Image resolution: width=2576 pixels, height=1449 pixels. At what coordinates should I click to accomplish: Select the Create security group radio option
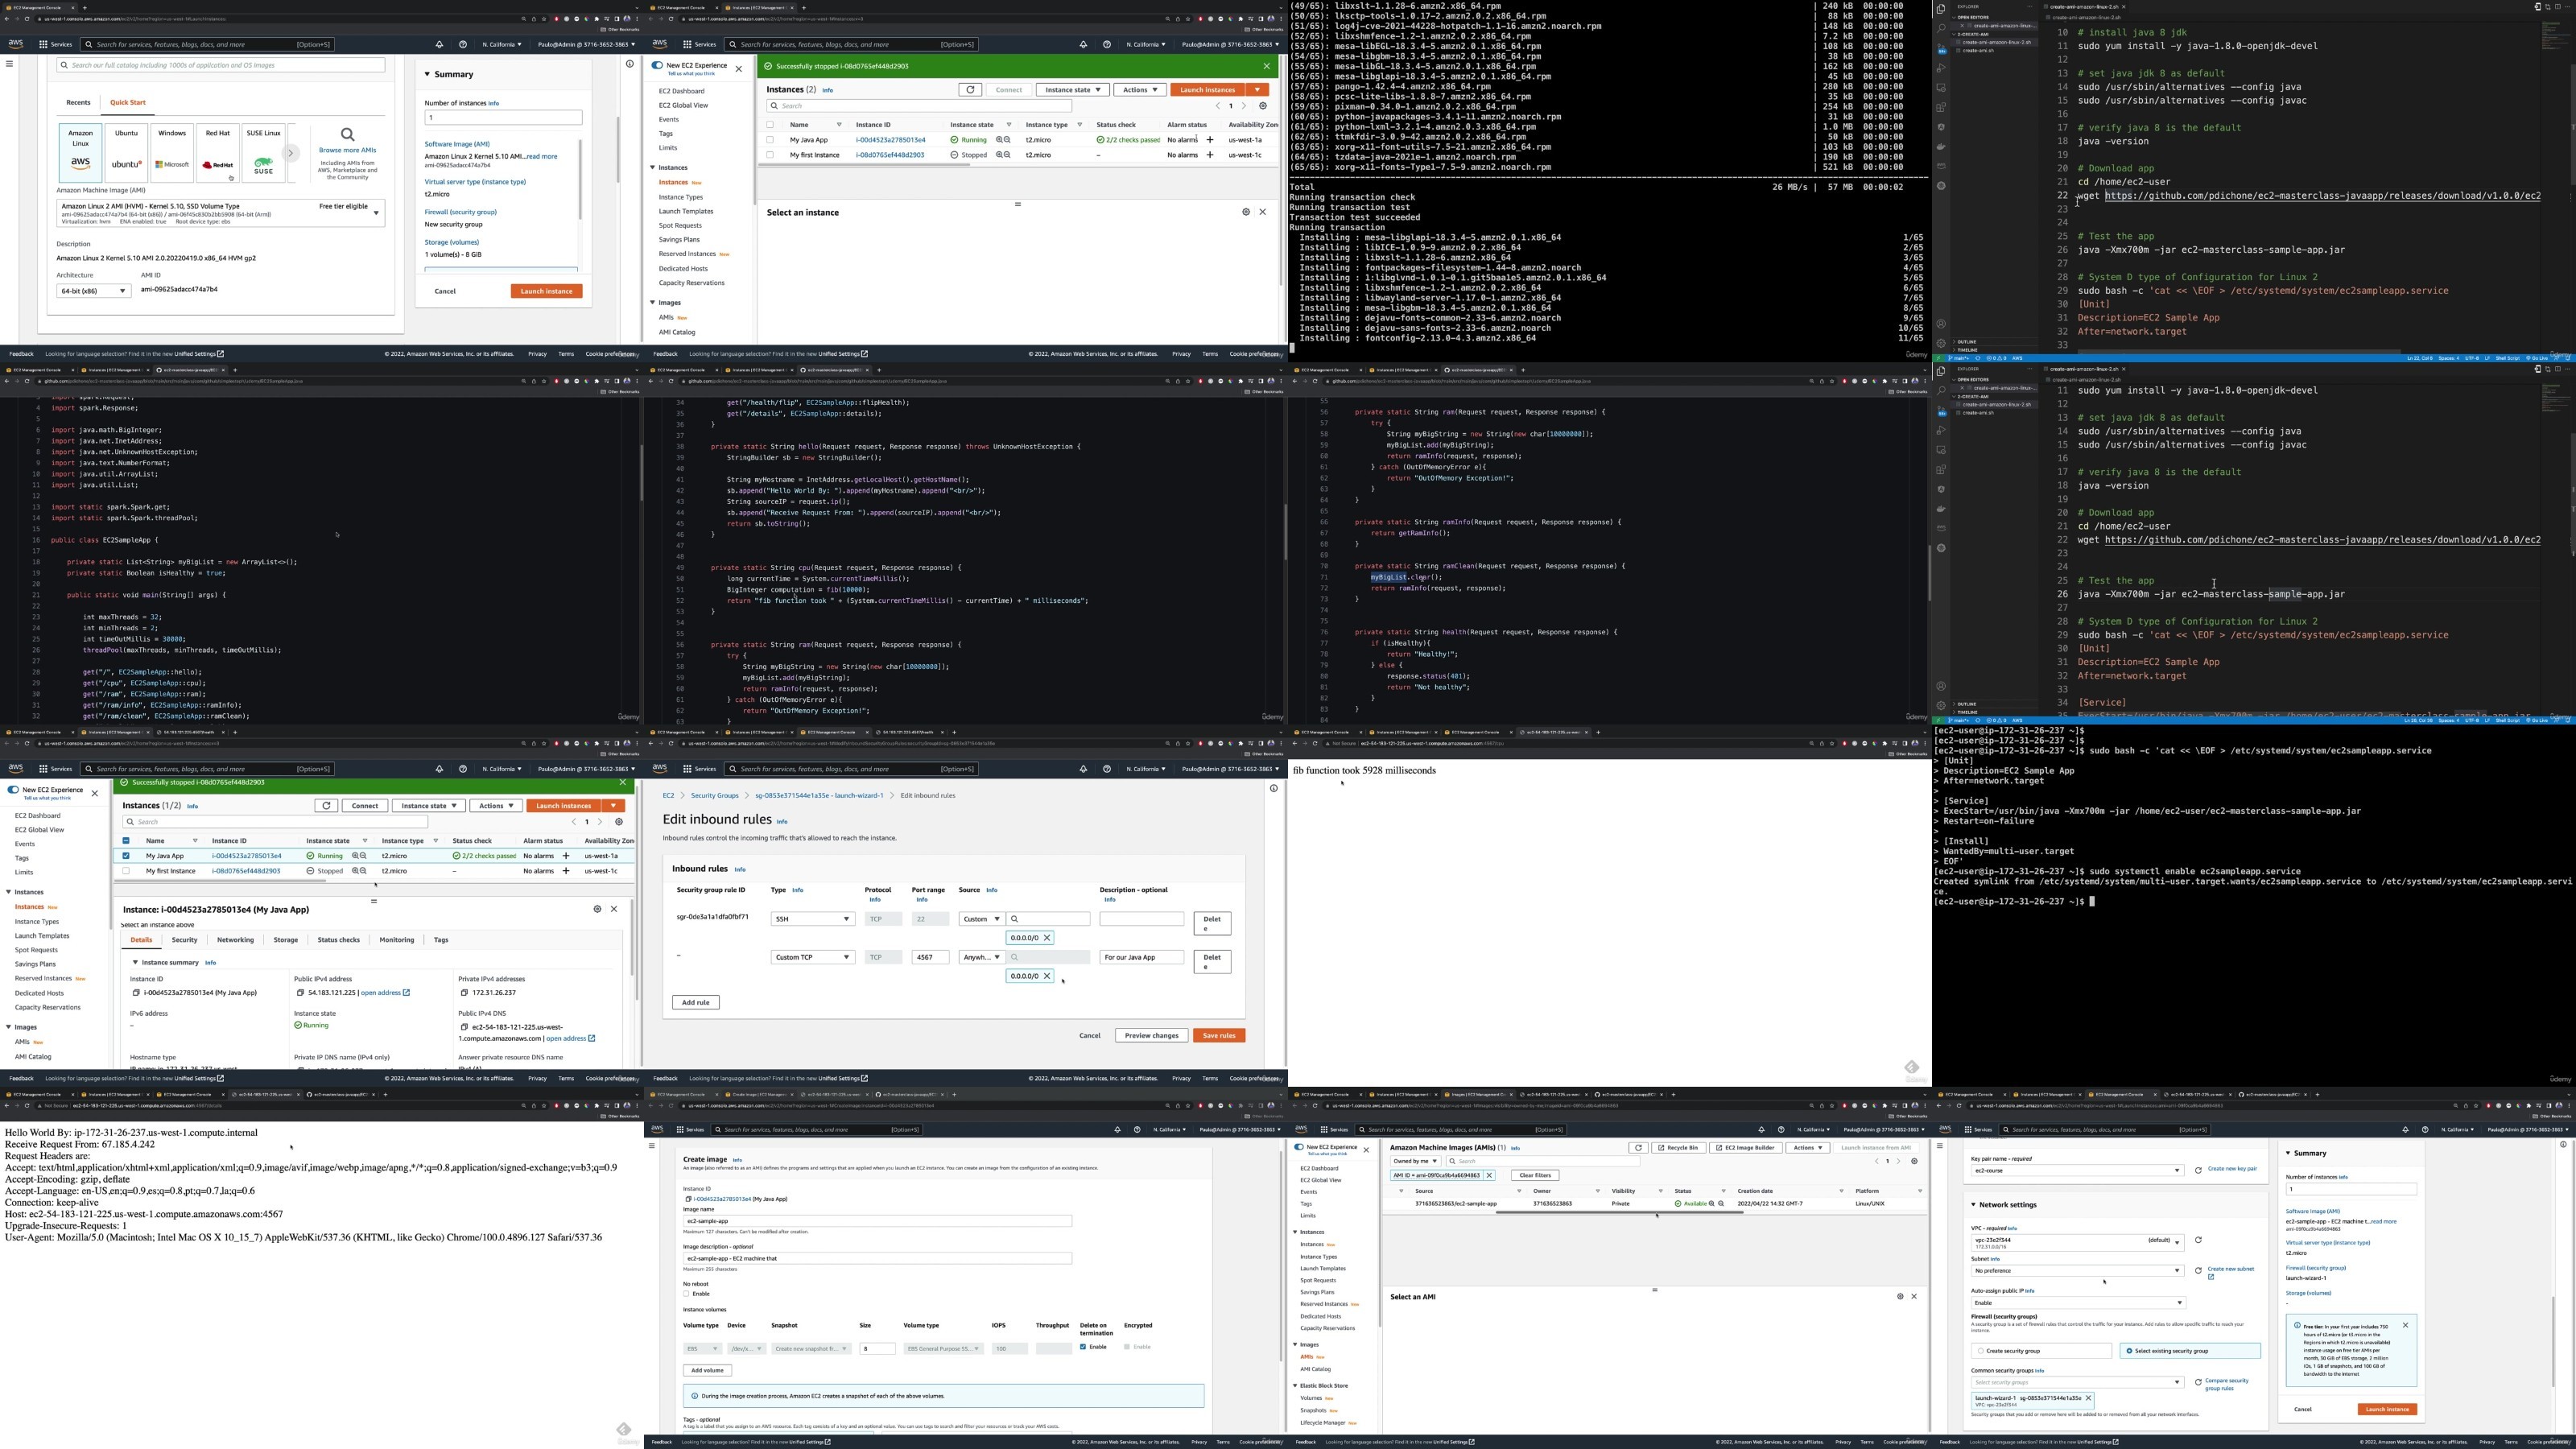tap(1980, 1351)
